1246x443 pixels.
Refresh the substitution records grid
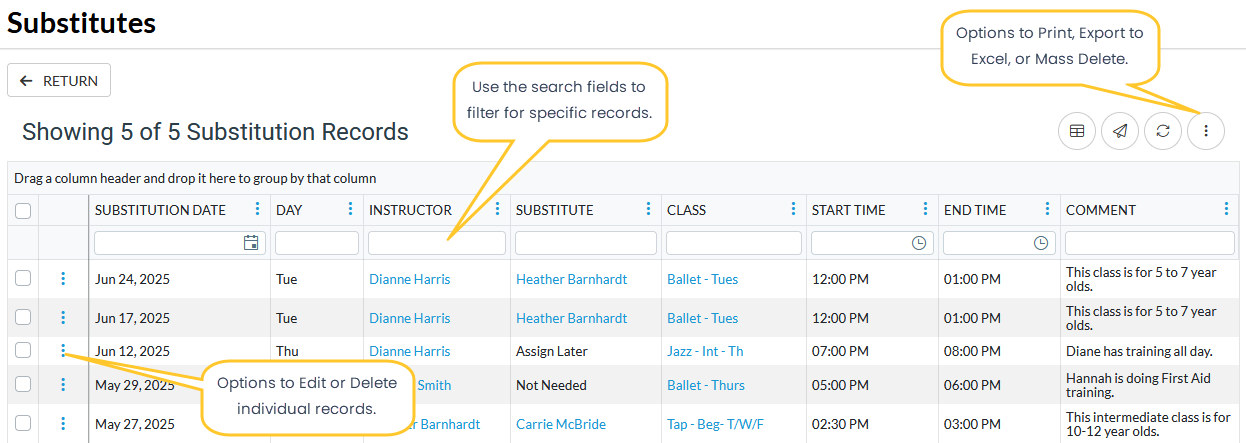[1163, 131]
